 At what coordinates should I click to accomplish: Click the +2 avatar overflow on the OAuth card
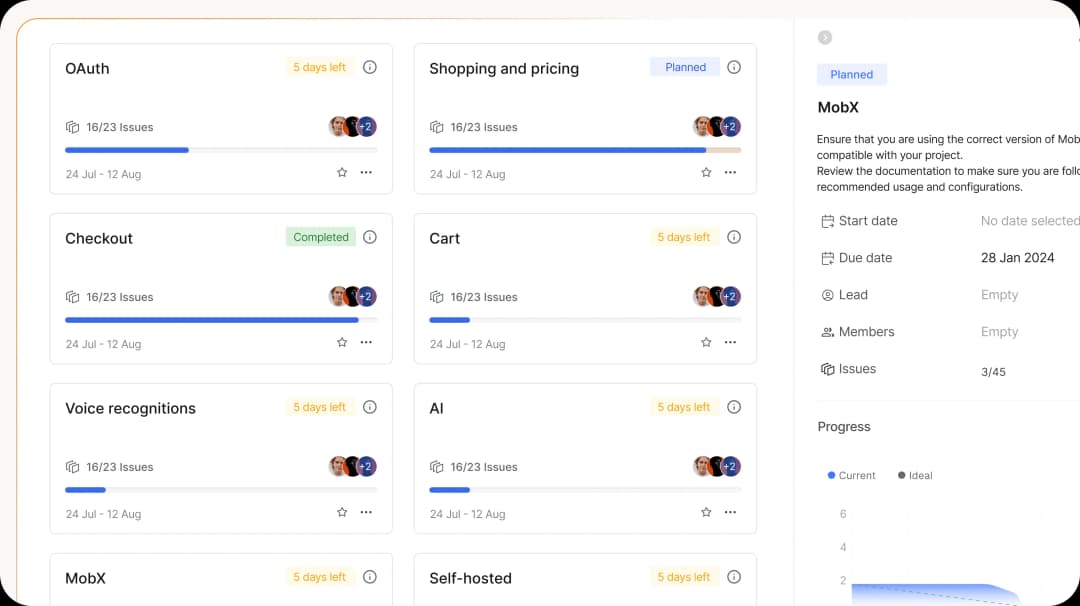(365, 127)
